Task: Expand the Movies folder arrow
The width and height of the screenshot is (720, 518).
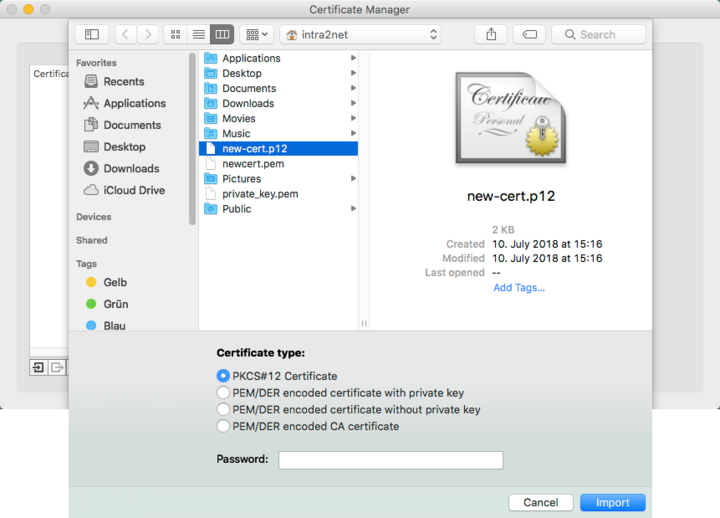Action: [x=353, y=118]
